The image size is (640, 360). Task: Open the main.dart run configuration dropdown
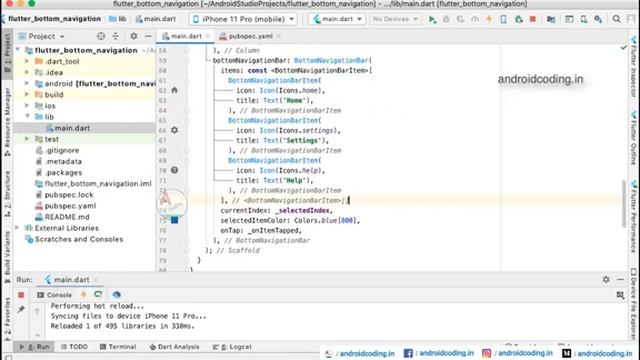(x=338, y=19)
